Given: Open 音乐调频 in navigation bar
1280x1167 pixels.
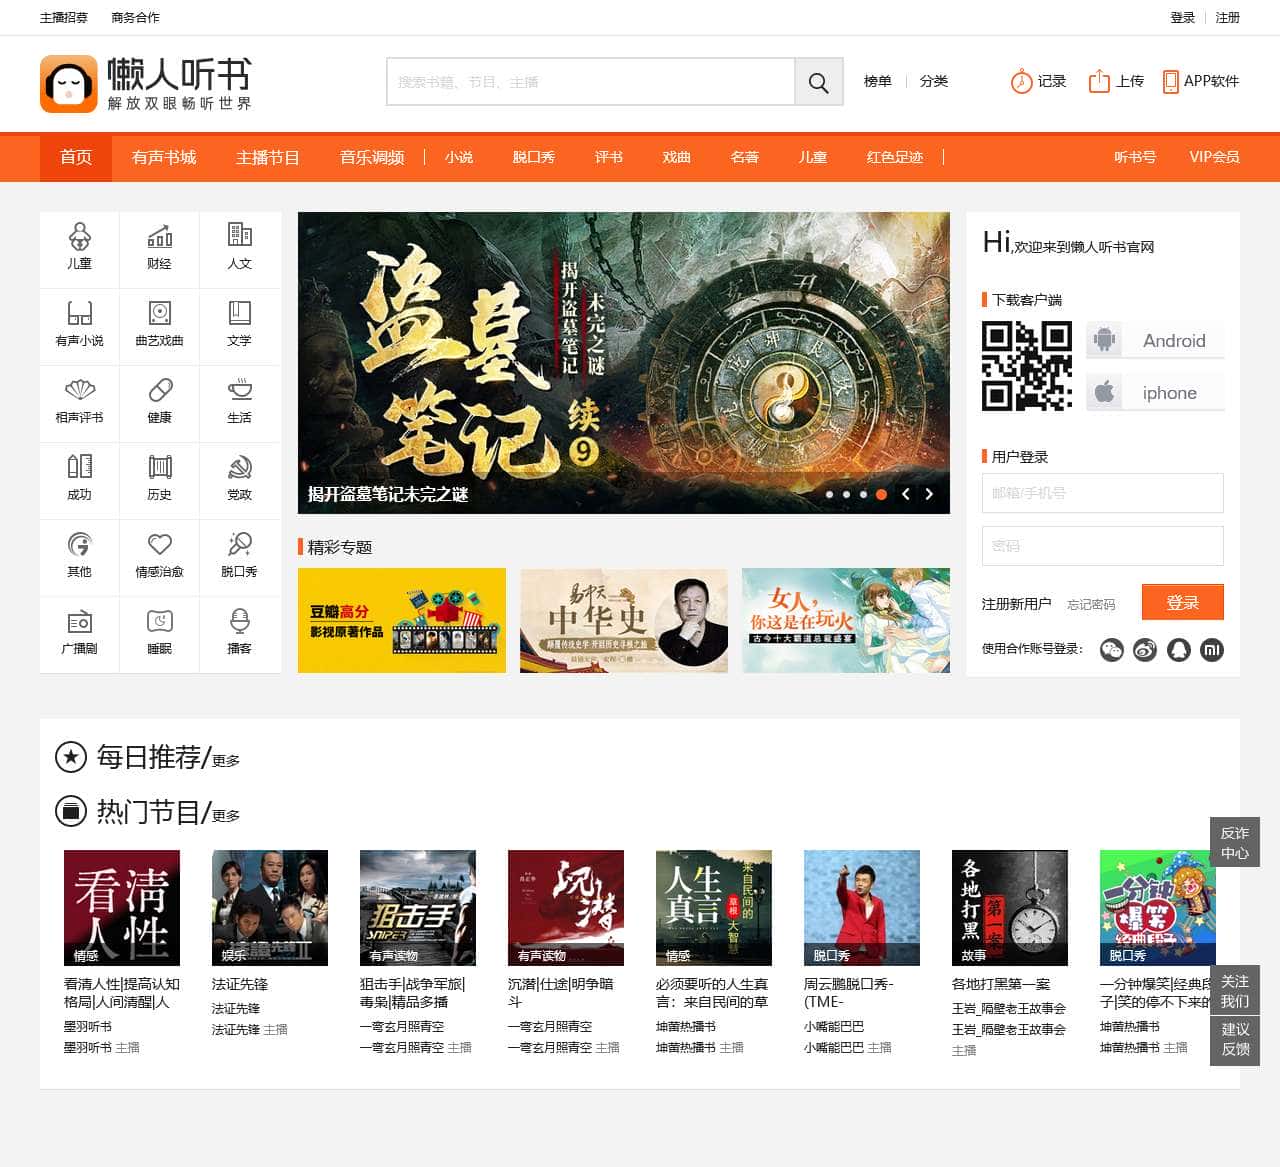Looking at the screenshot, I should 372,157.
